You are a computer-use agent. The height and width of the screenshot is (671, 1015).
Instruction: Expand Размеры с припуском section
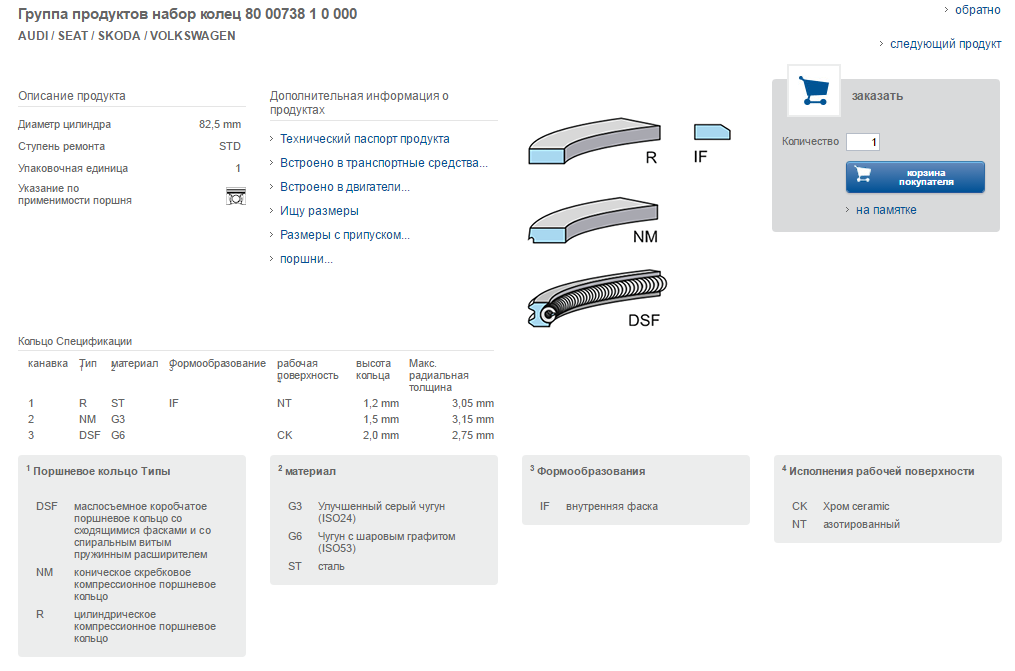pyautogui.click(x=344, y=235)
